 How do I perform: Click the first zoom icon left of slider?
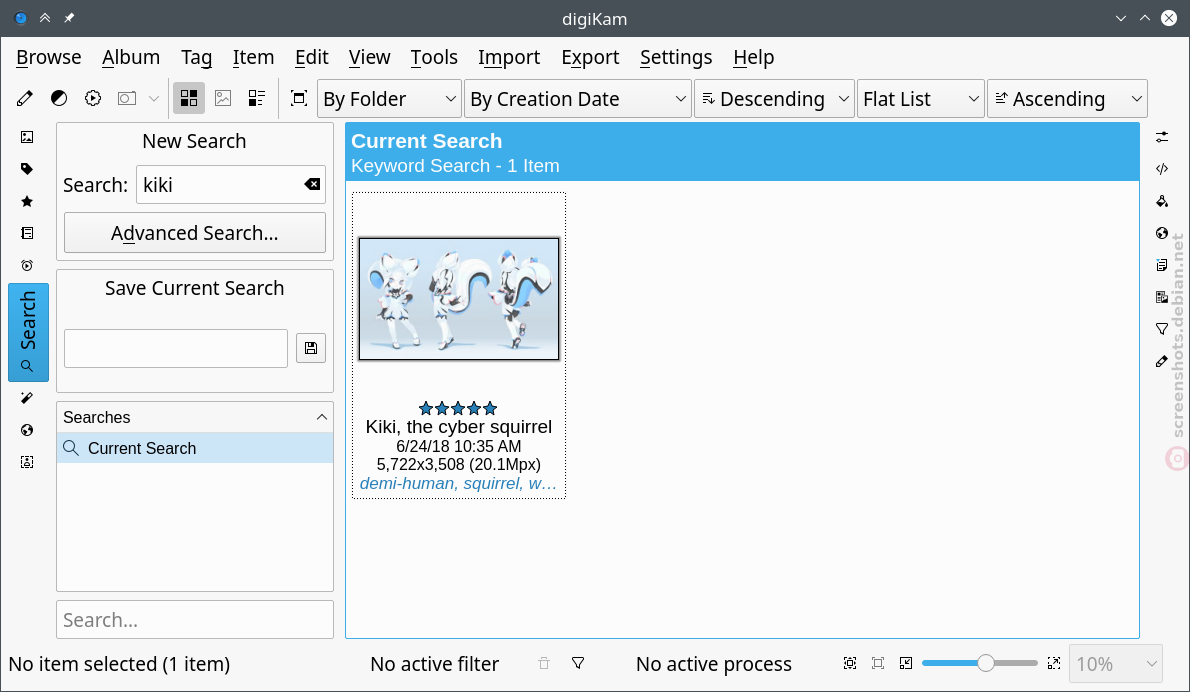coord(850,664)
